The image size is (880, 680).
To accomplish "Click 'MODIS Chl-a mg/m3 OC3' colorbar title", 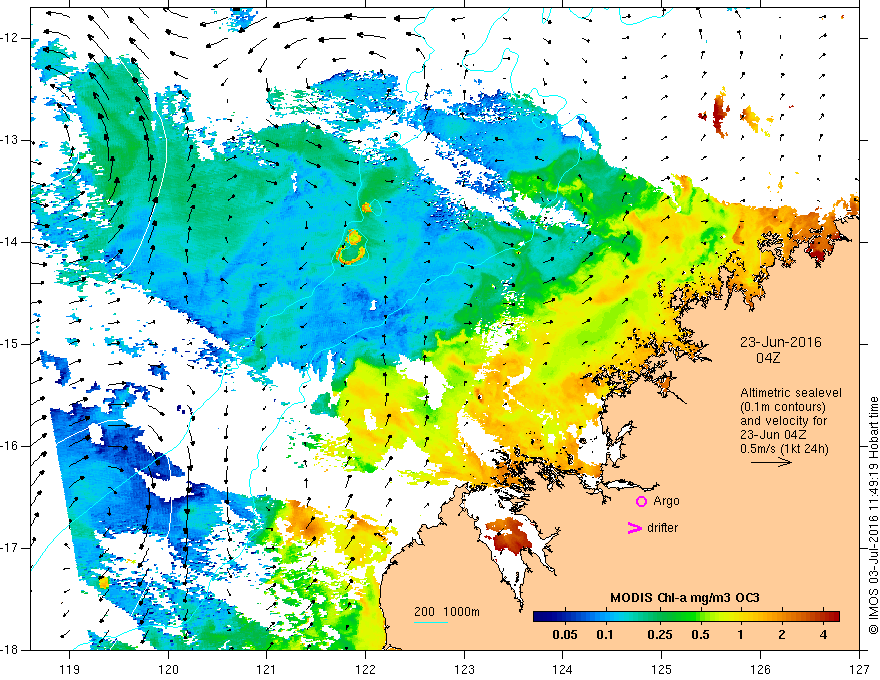I will click(x=685, y=598).
